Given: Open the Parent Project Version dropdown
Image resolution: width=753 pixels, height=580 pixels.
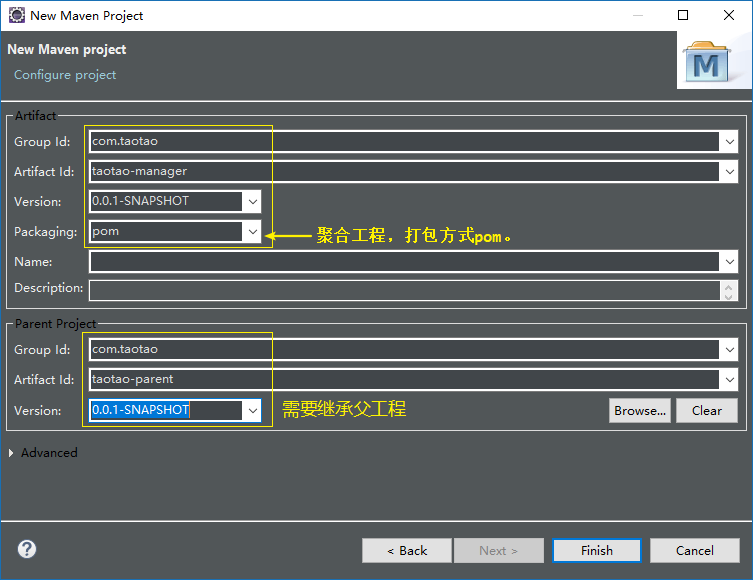Looking at the screenshot, I should 253,411.
